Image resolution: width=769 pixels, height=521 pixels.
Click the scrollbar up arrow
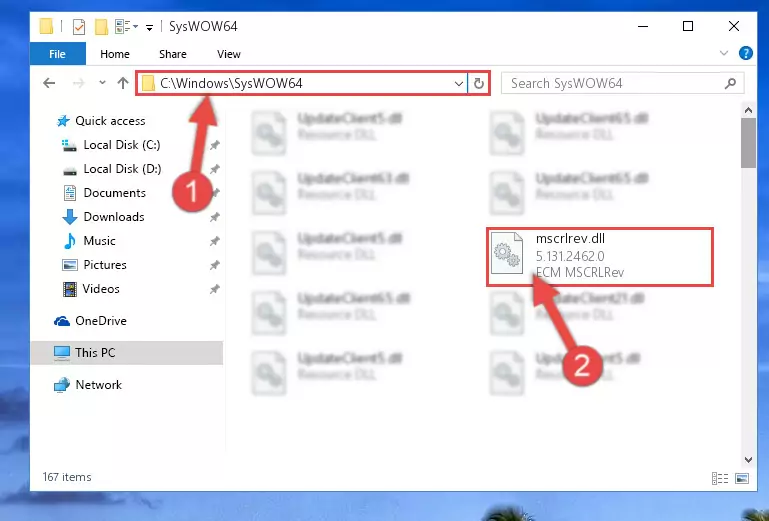click(x=748, y=110)
